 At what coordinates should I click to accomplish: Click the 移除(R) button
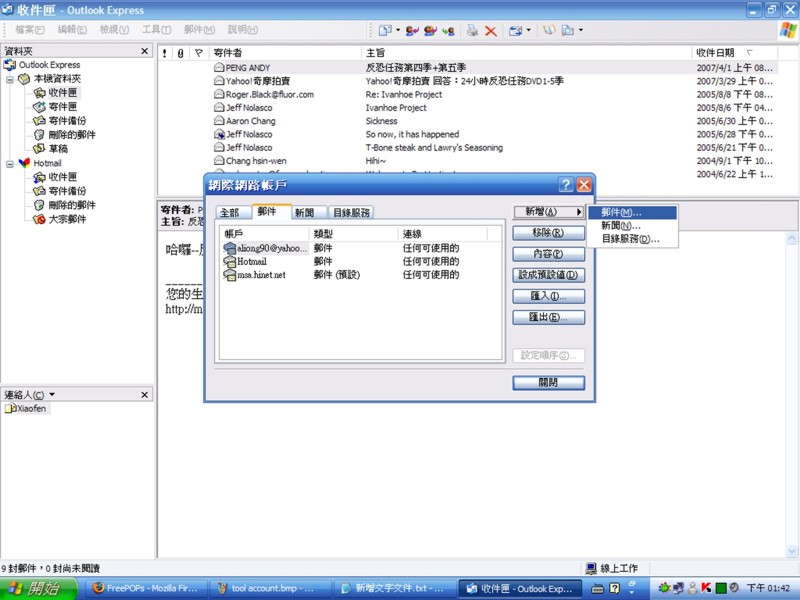(x=548, y=233)
